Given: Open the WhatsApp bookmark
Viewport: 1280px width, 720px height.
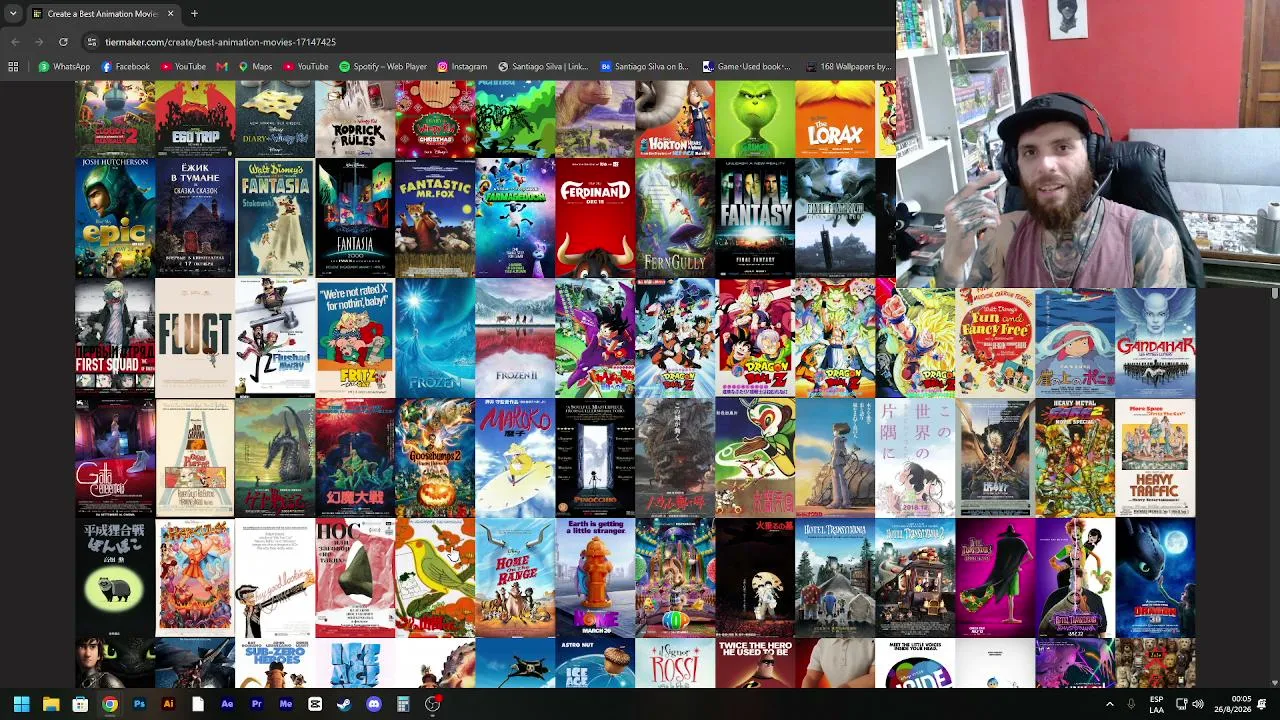Looking at the screenshot, I should click(64, 67).
